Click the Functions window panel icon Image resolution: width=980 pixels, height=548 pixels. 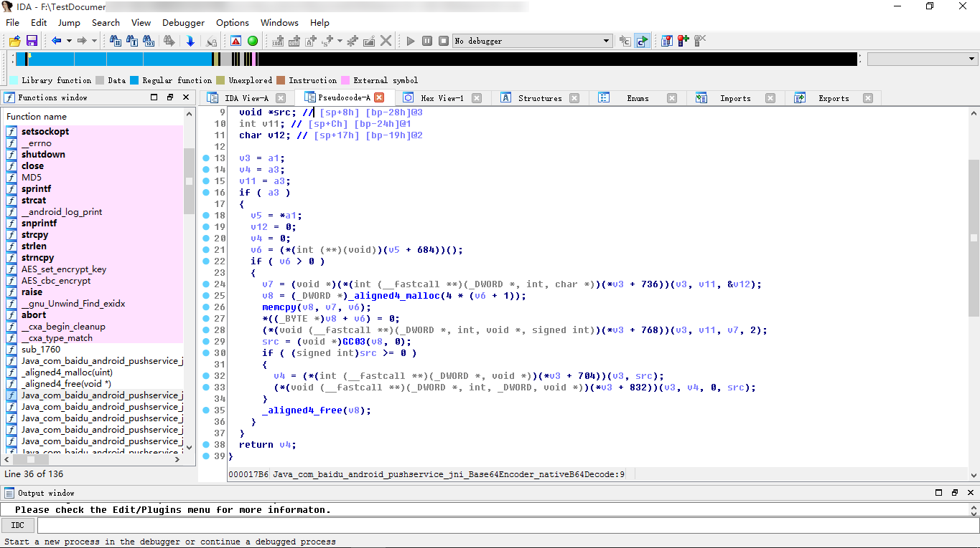[9, 97]
